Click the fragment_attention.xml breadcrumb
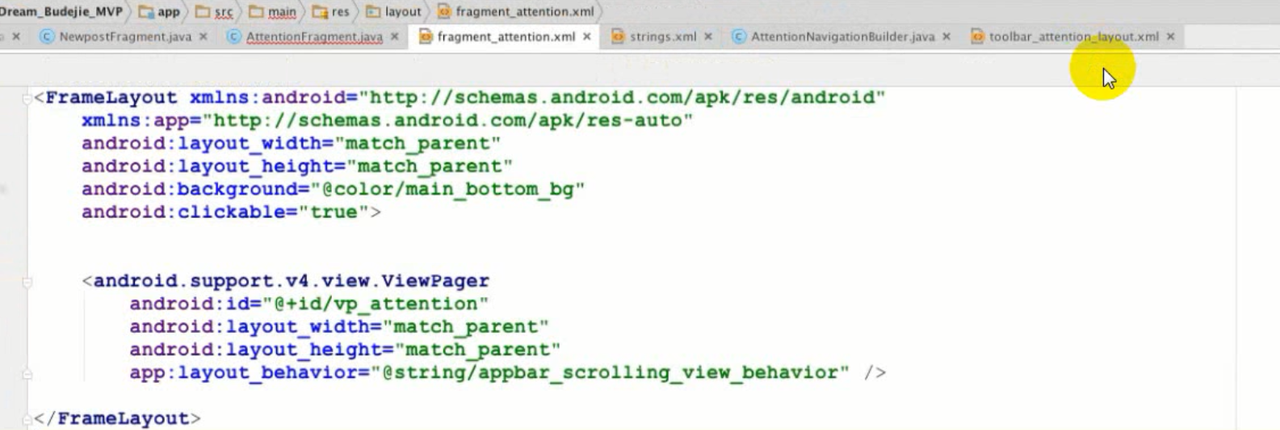 pyautogui.click(x=515, y=12)
